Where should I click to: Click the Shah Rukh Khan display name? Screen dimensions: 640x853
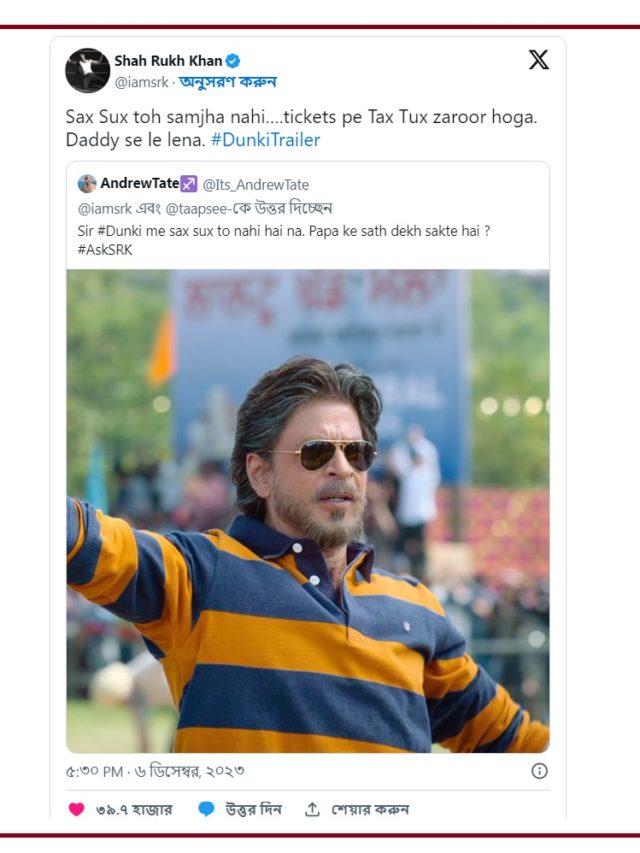pyautogui.click(x=168, y=61)
